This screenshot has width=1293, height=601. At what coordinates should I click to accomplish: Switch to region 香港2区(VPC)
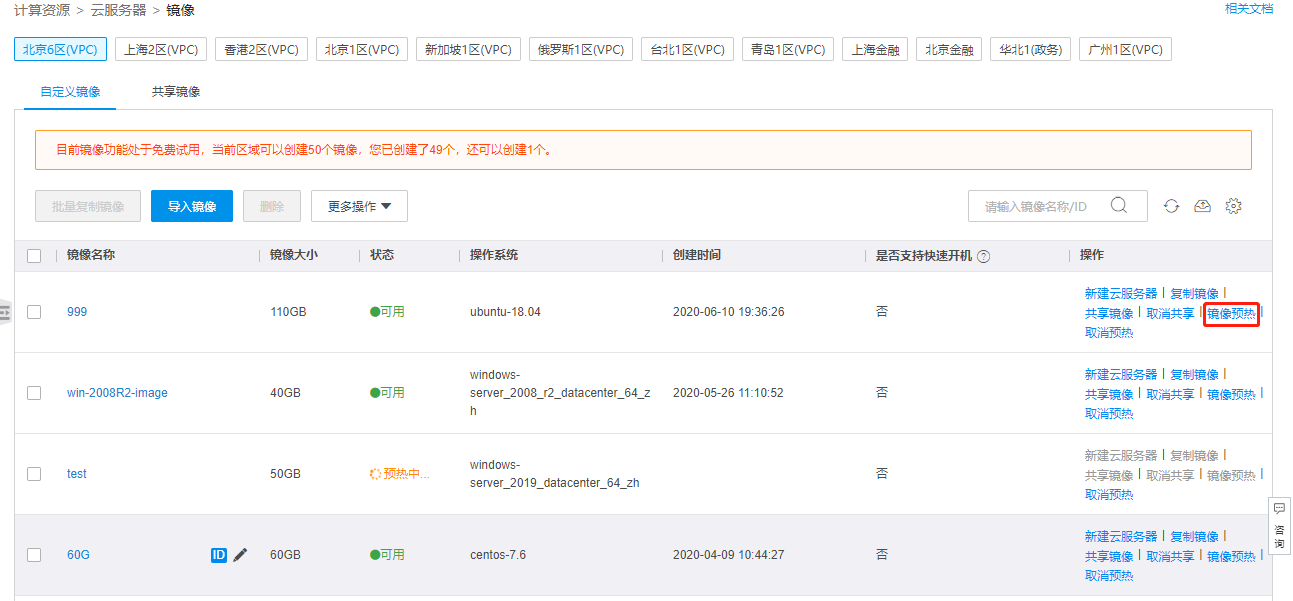pos(261,49)
